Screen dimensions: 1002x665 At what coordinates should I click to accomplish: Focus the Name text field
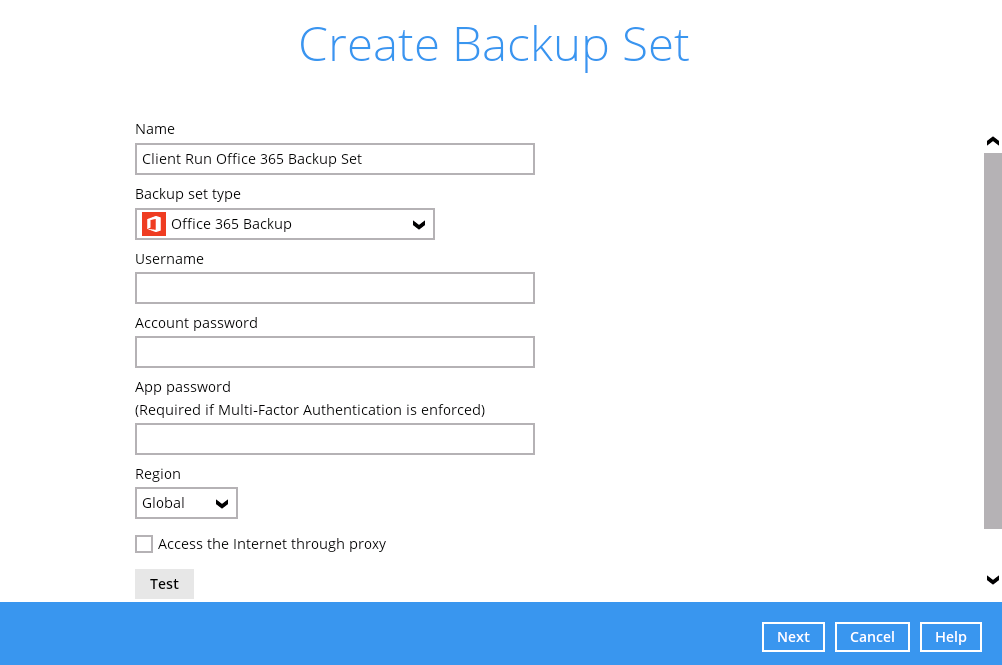click(x=334, y=159)
